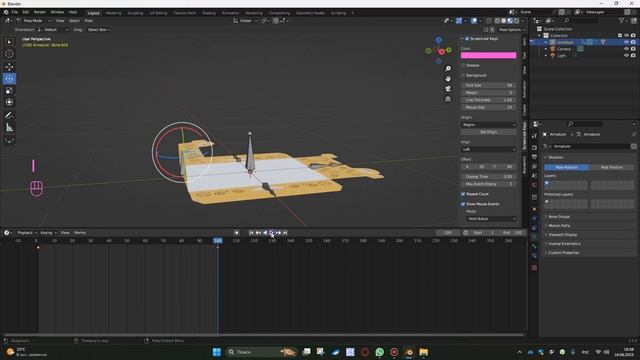Open the File menu

[x=15, y=12]
